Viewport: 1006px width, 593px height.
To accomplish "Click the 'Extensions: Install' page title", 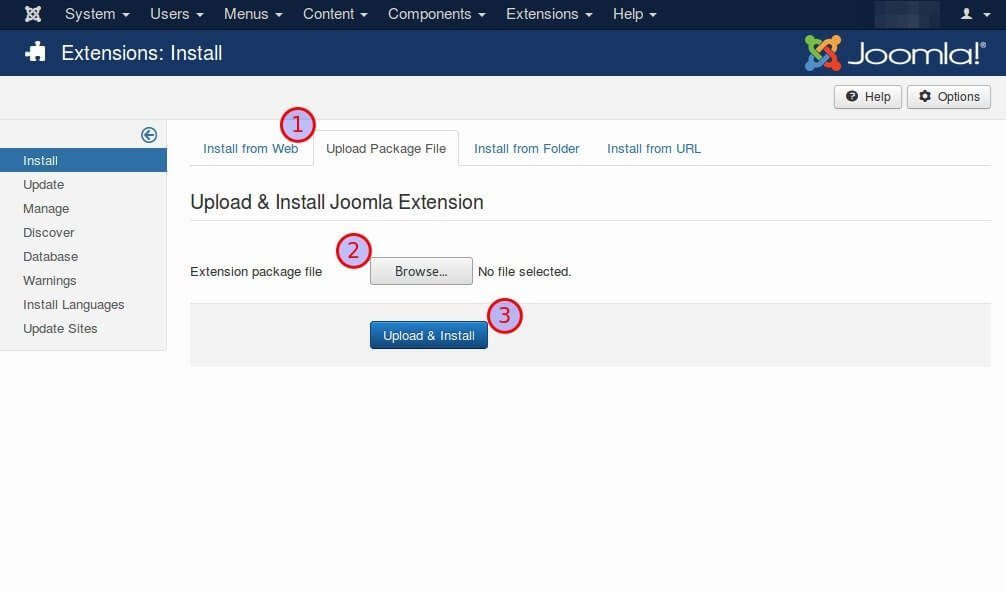I will tap(142, 53).
